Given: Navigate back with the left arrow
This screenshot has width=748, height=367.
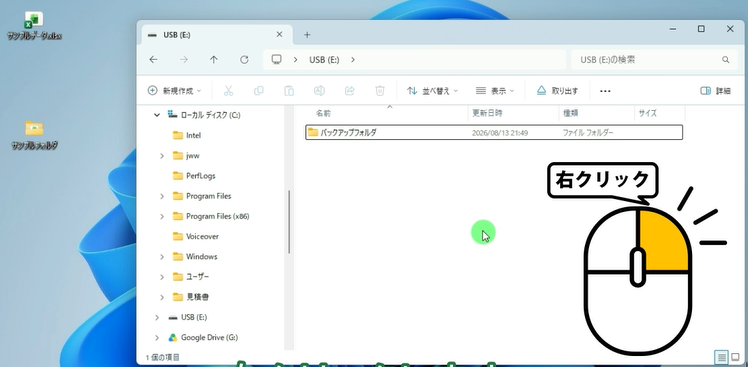Looking at the screenshot, I should click(153, 60).
